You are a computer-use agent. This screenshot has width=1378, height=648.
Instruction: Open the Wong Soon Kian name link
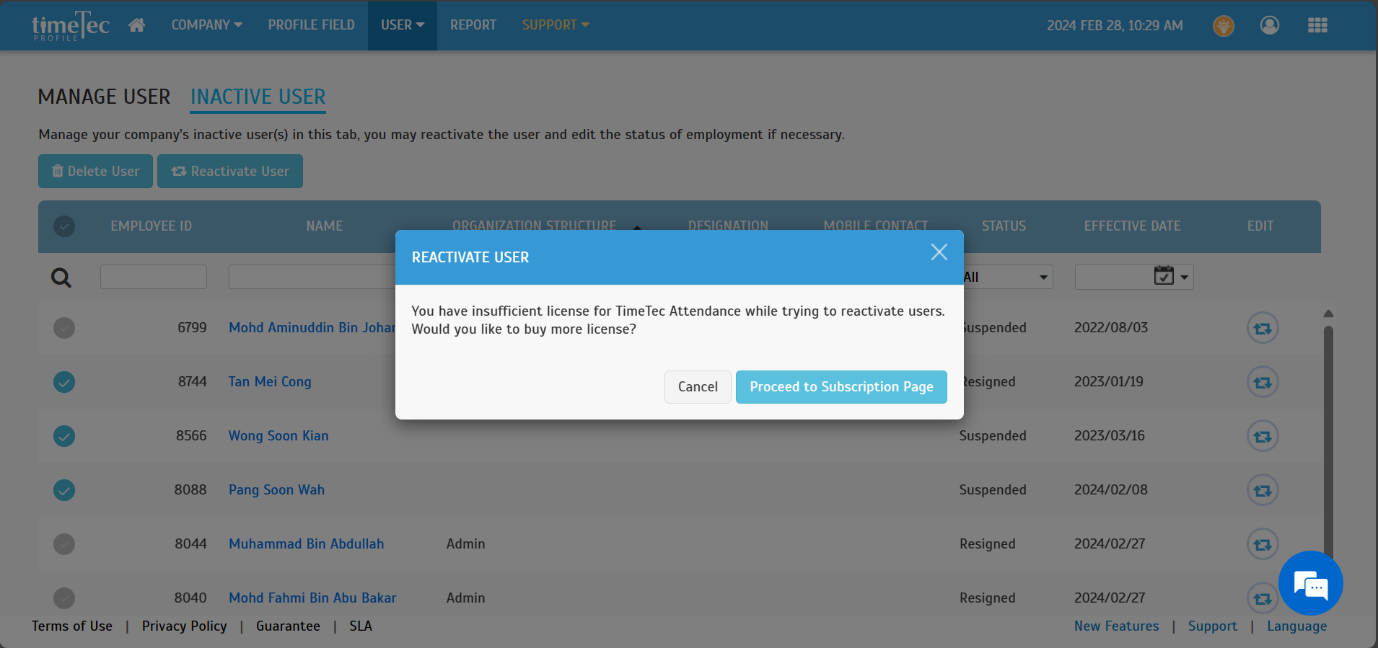278,436
